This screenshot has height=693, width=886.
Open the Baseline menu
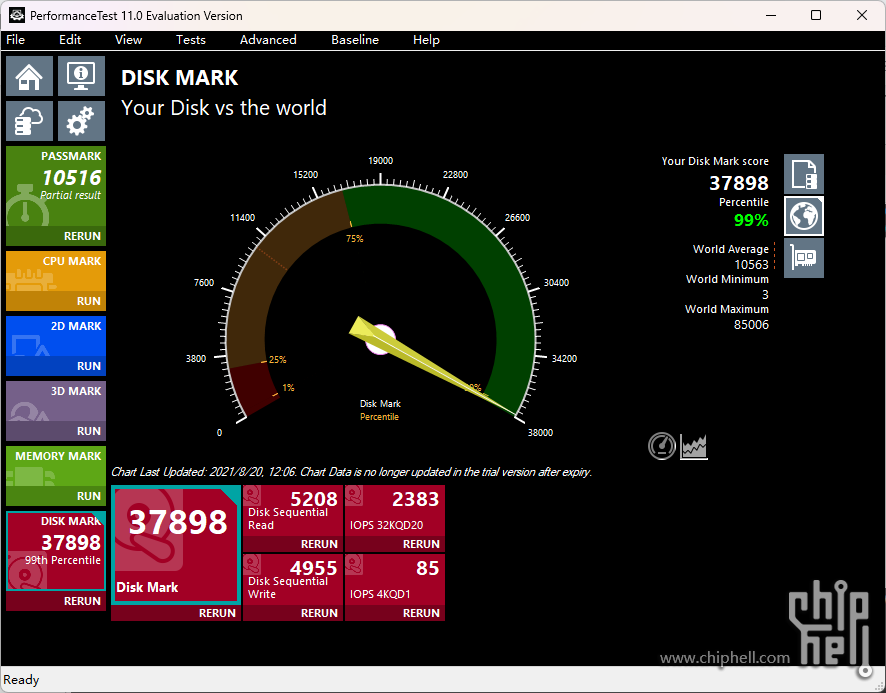coord(355,40)
